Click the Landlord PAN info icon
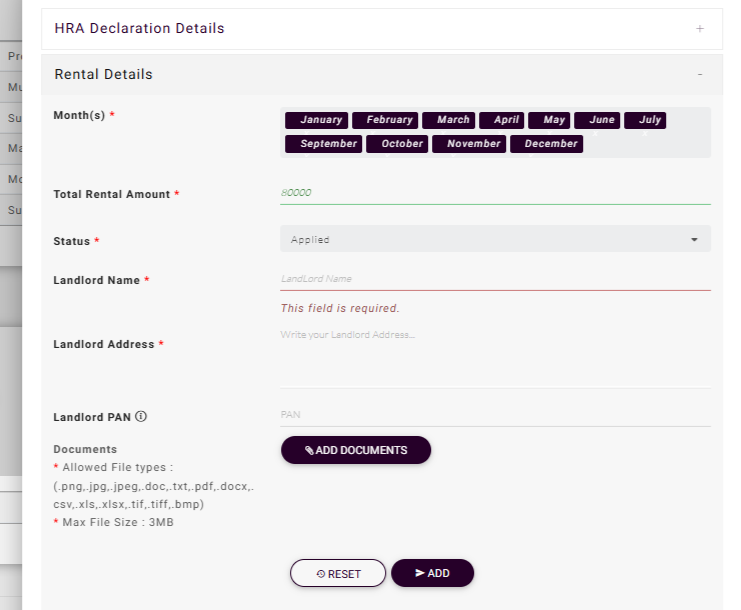The height and width of the screenshot is (610, 741). pyautogui.click(x=141, y=417)
